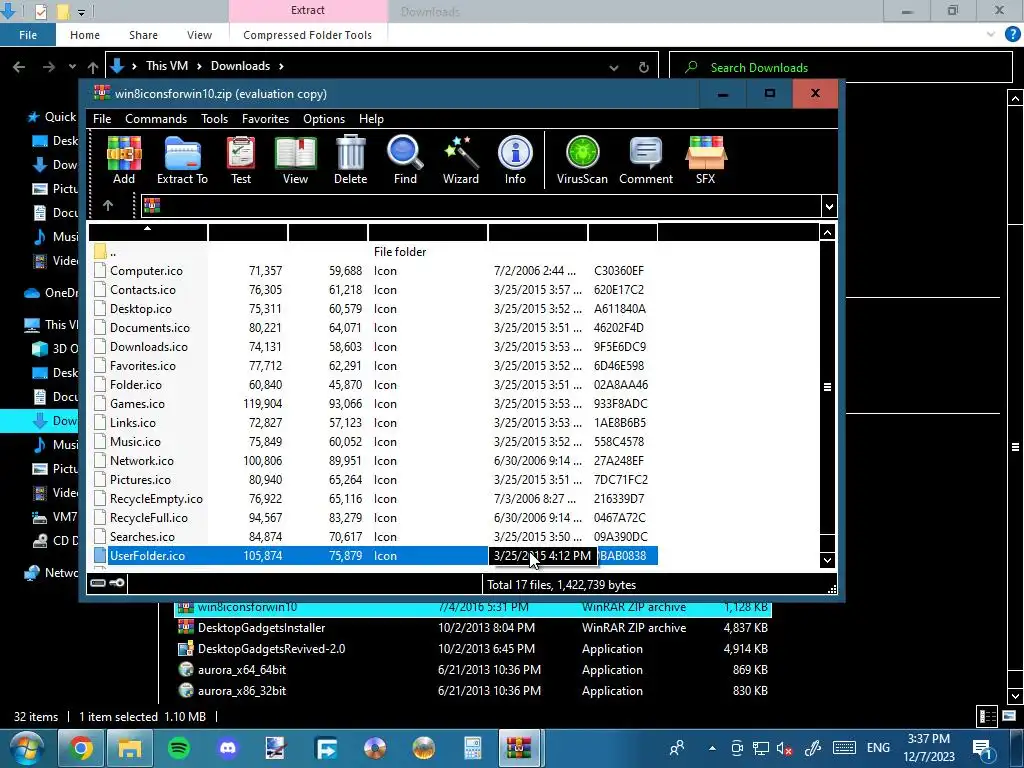1024x768 pixels.
Task: Open Quick access in Explorer sidebar
Action: tap(52, 117)
